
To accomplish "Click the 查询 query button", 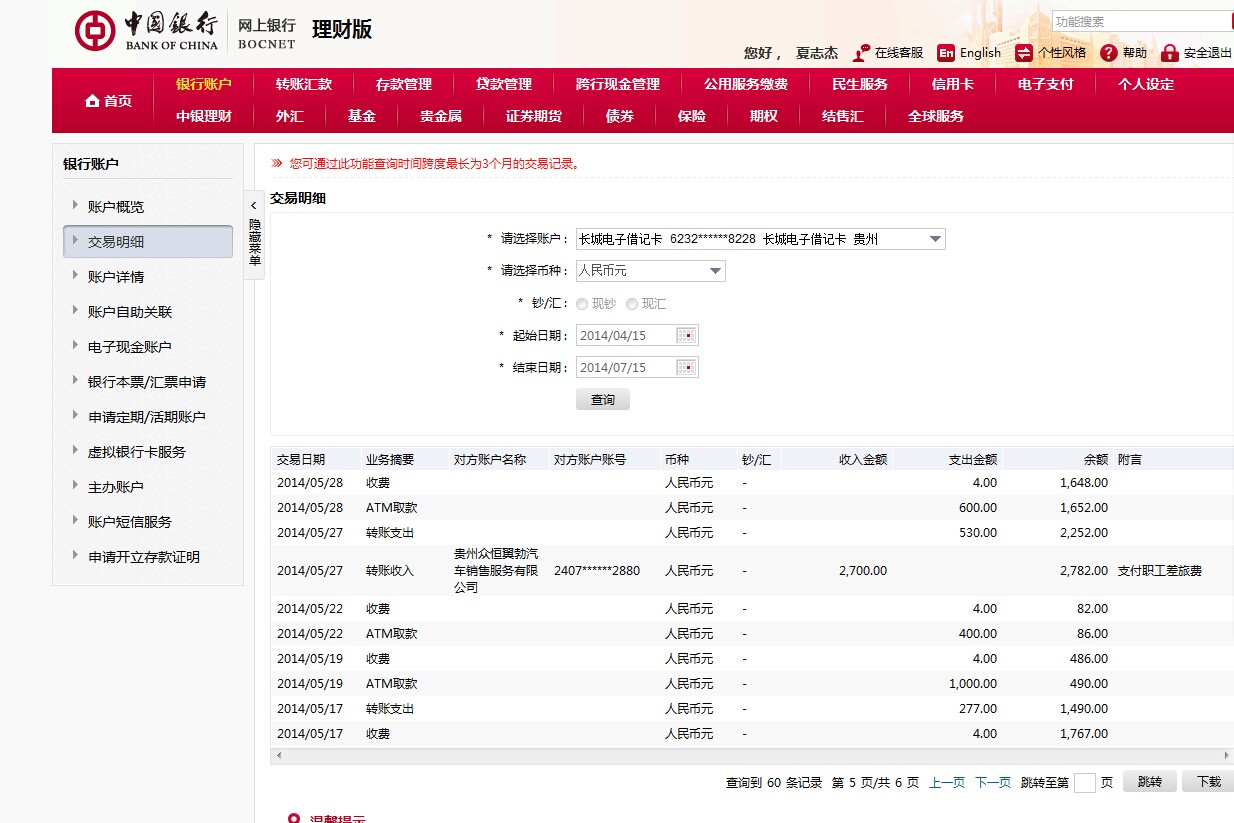I will coord(602,400).
